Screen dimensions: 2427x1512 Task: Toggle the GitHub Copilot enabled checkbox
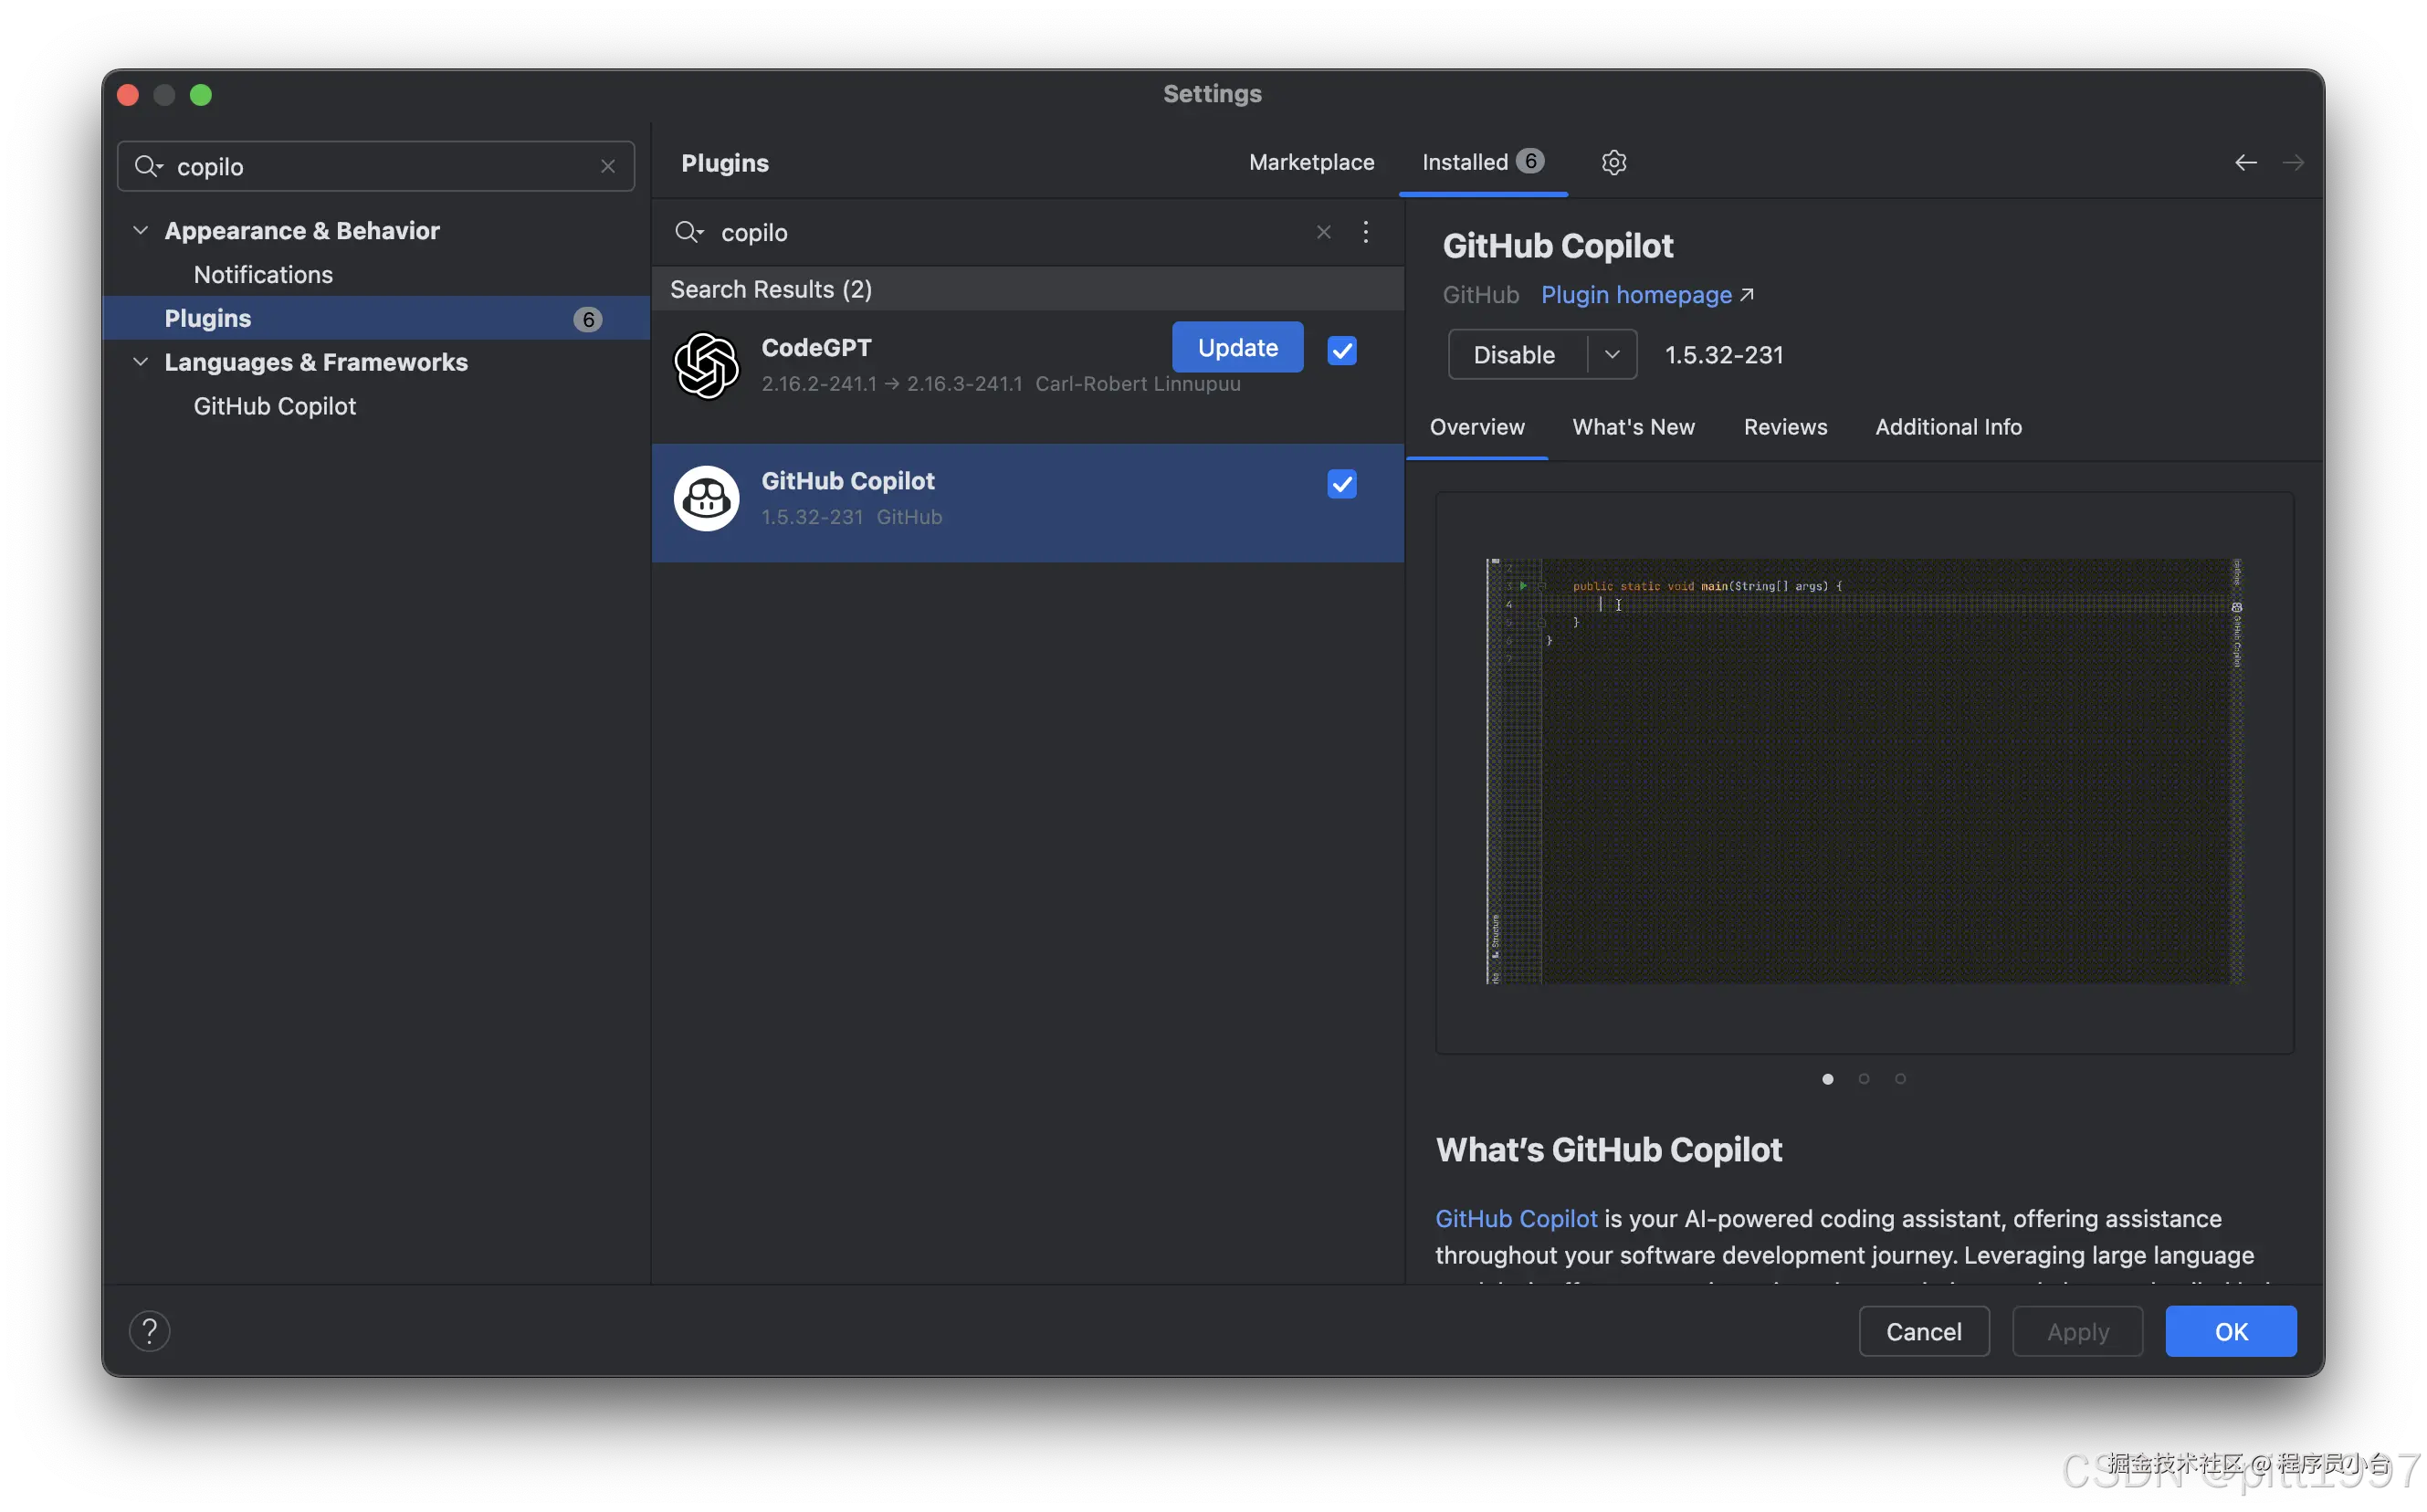pyautogui.click(x=1341, y=484)
